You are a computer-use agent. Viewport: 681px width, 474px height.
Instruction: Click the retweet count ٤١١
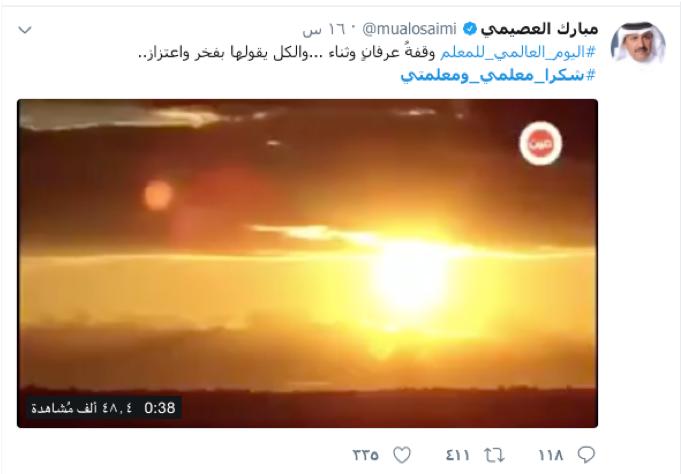click(x=457, y=455)
